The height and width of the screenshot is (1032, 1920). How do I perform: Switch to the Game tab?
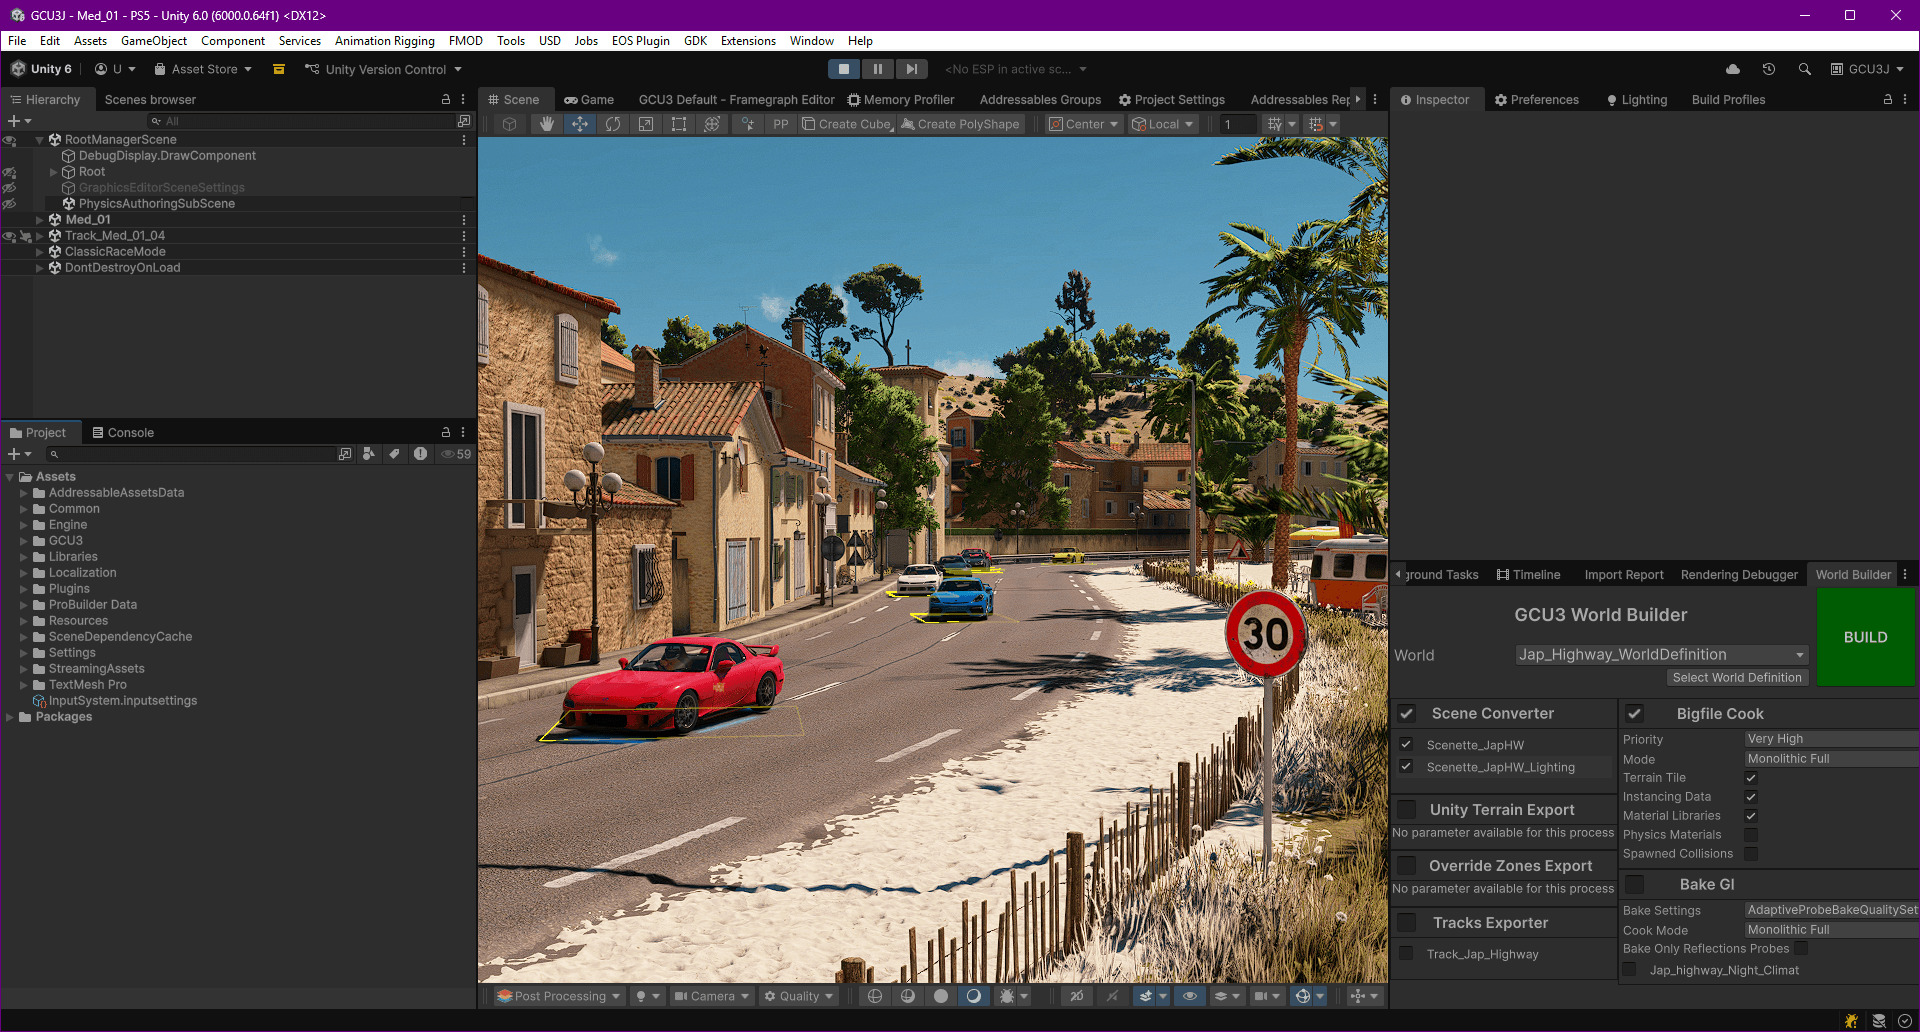(x=589, y=100)
